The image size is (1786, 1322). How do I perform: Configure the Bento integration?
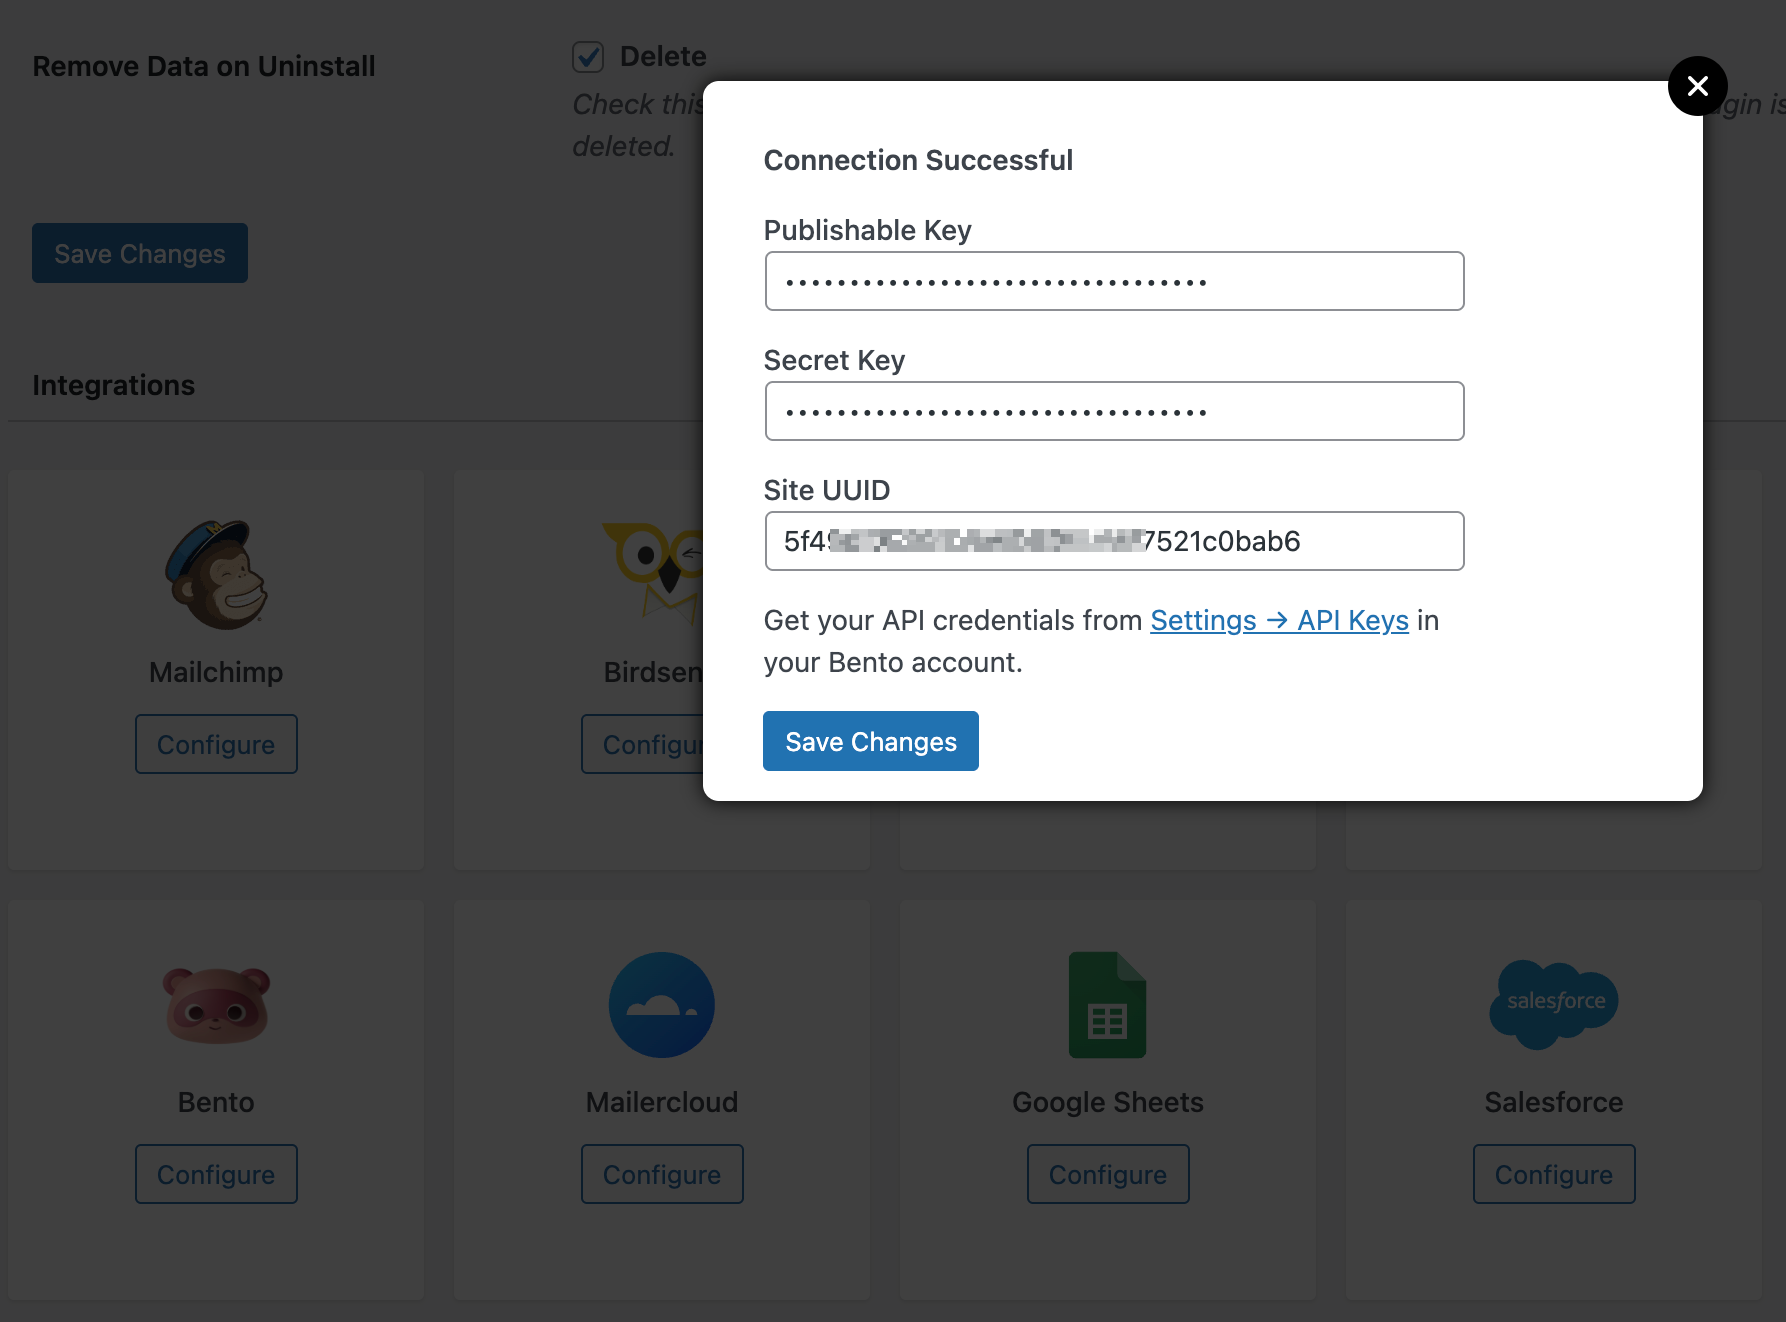click(216, 1174)
